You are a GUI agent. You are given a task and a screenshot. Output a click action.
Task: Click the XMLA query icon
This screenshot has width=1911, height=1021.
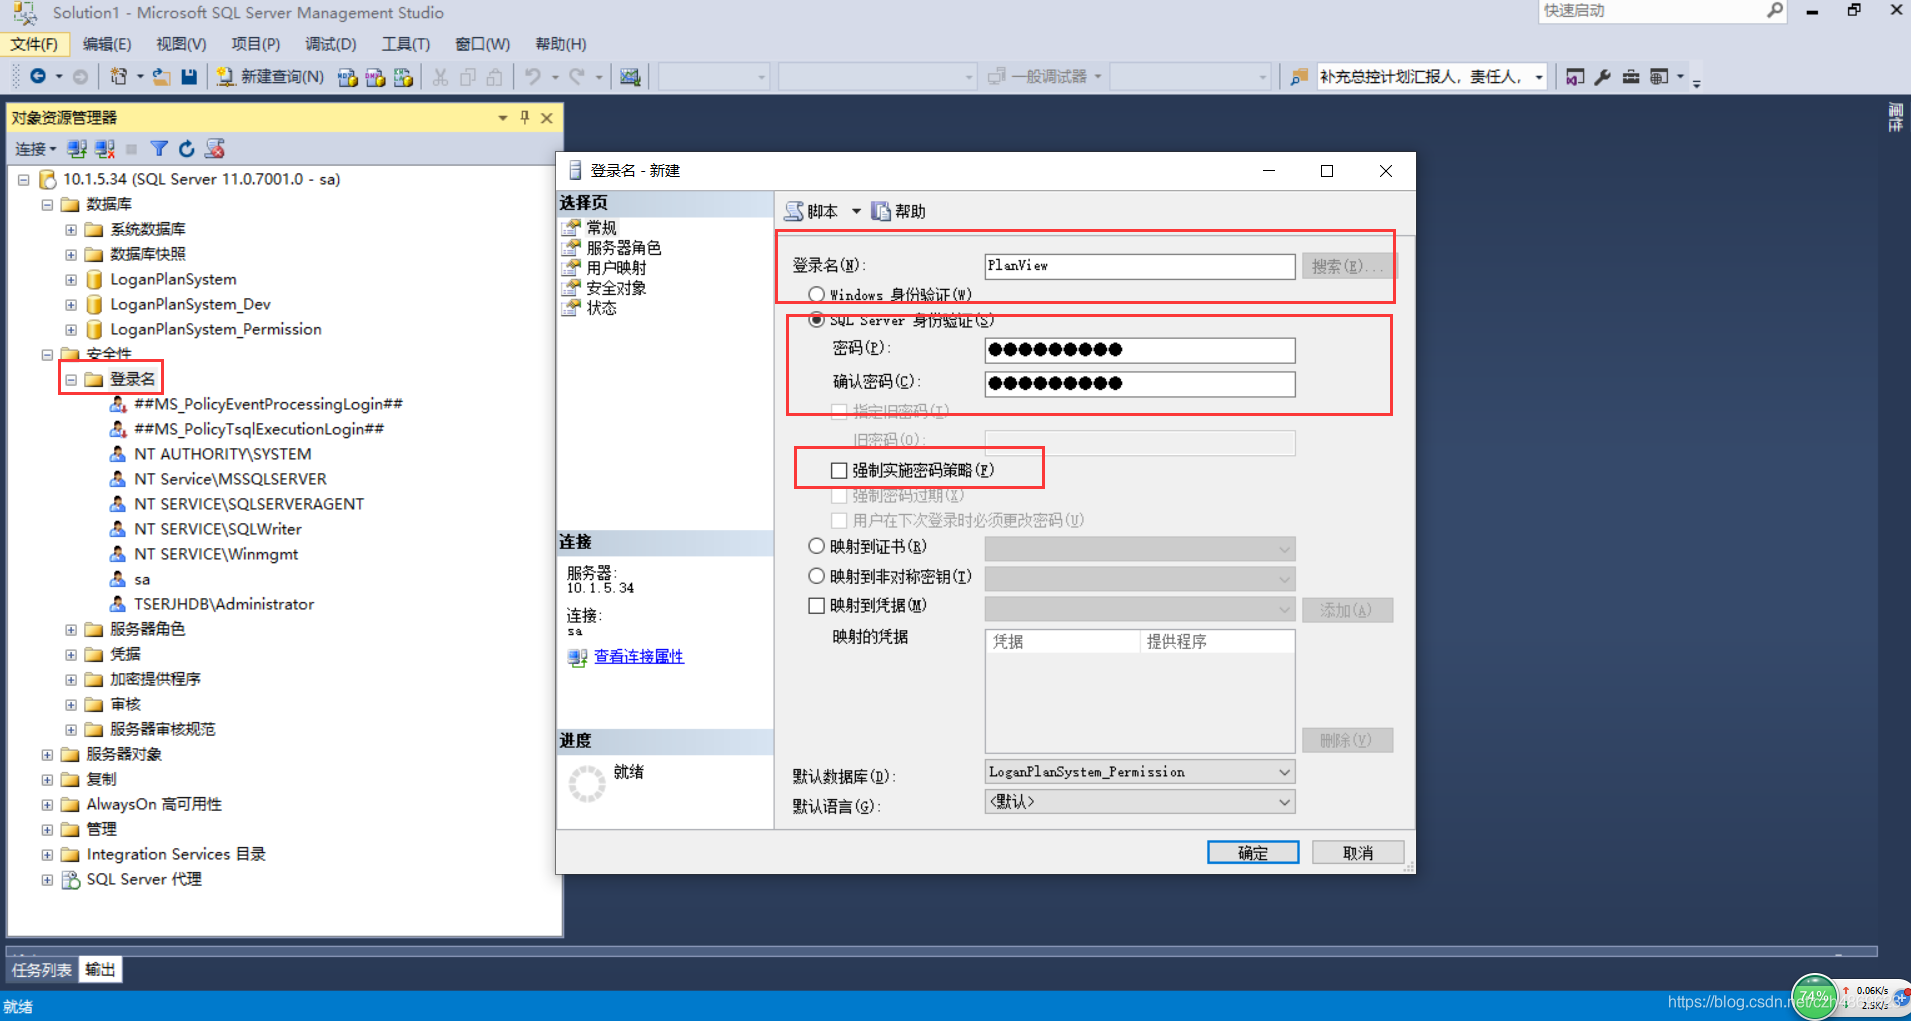403,77
